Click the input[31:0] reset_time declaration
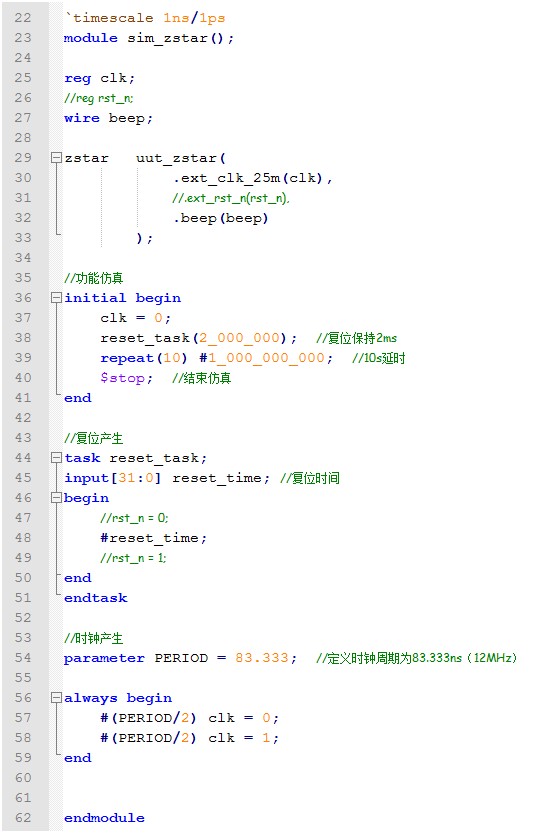The width and height of the screenshot is (536, 833). pos(167,478)
